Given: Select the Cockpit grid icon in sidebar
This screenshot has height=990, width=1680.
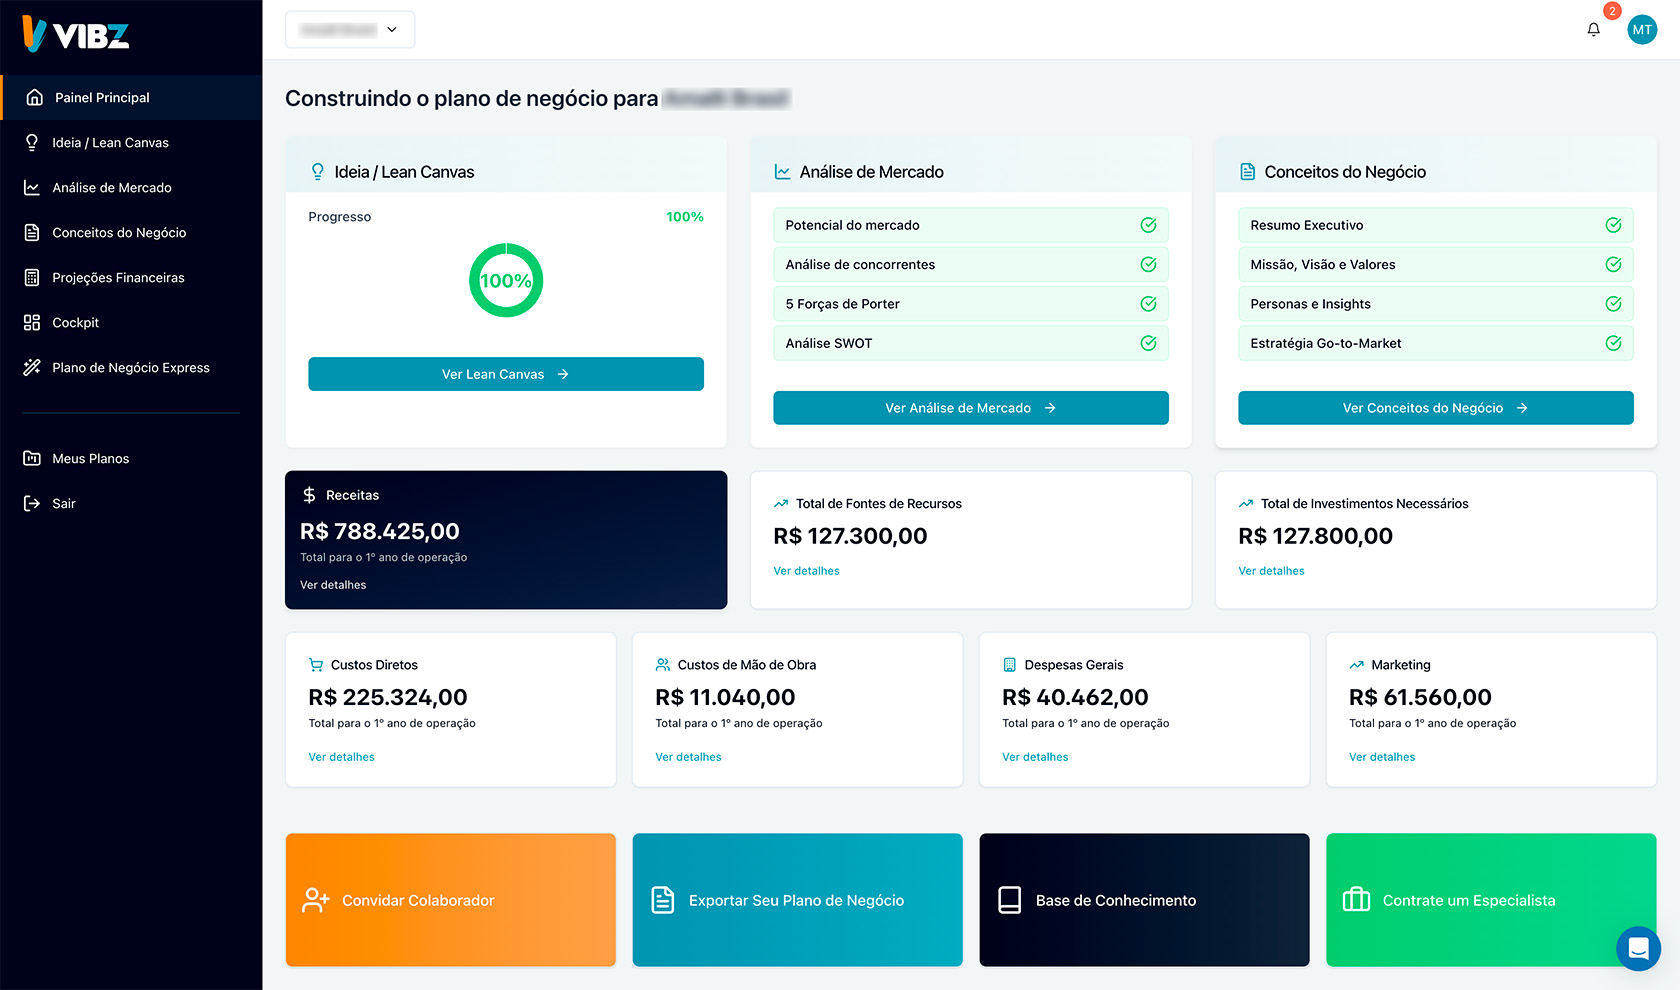Looking at the screenshot, I should (32, 322).
